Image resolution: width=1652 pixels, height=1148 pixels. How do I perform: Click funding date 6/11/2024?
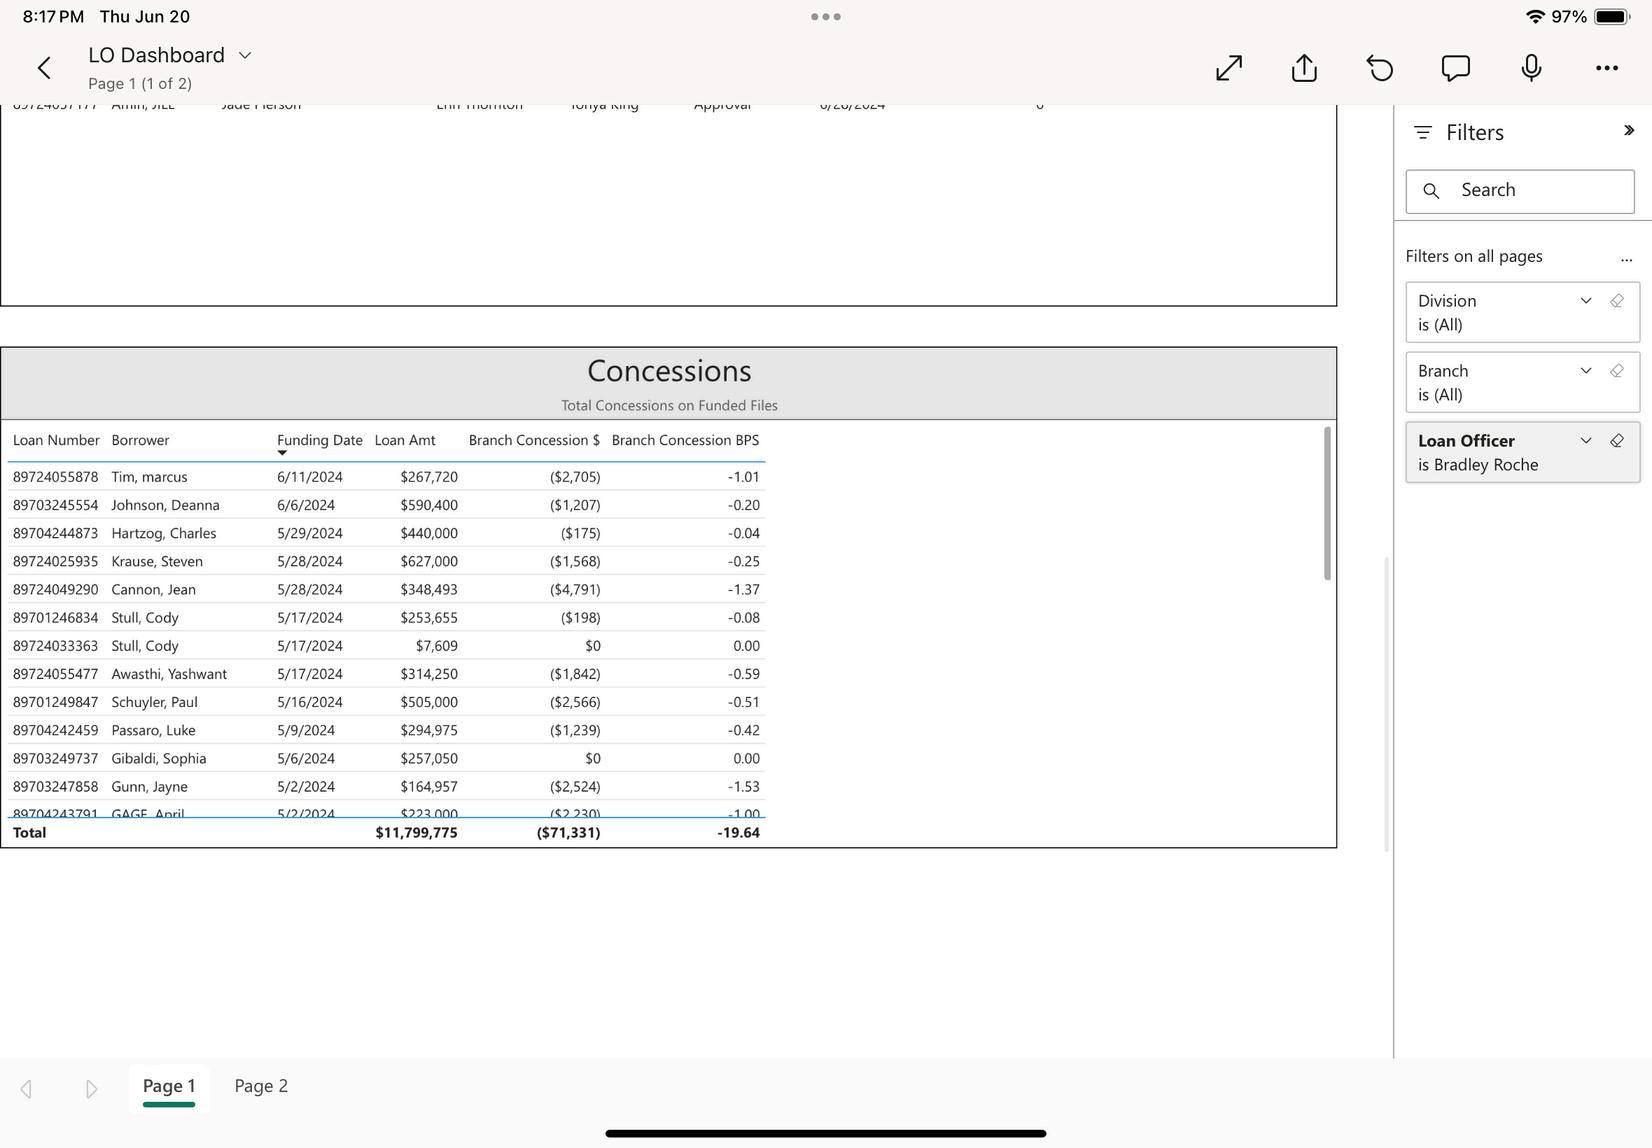coord(310,477)
